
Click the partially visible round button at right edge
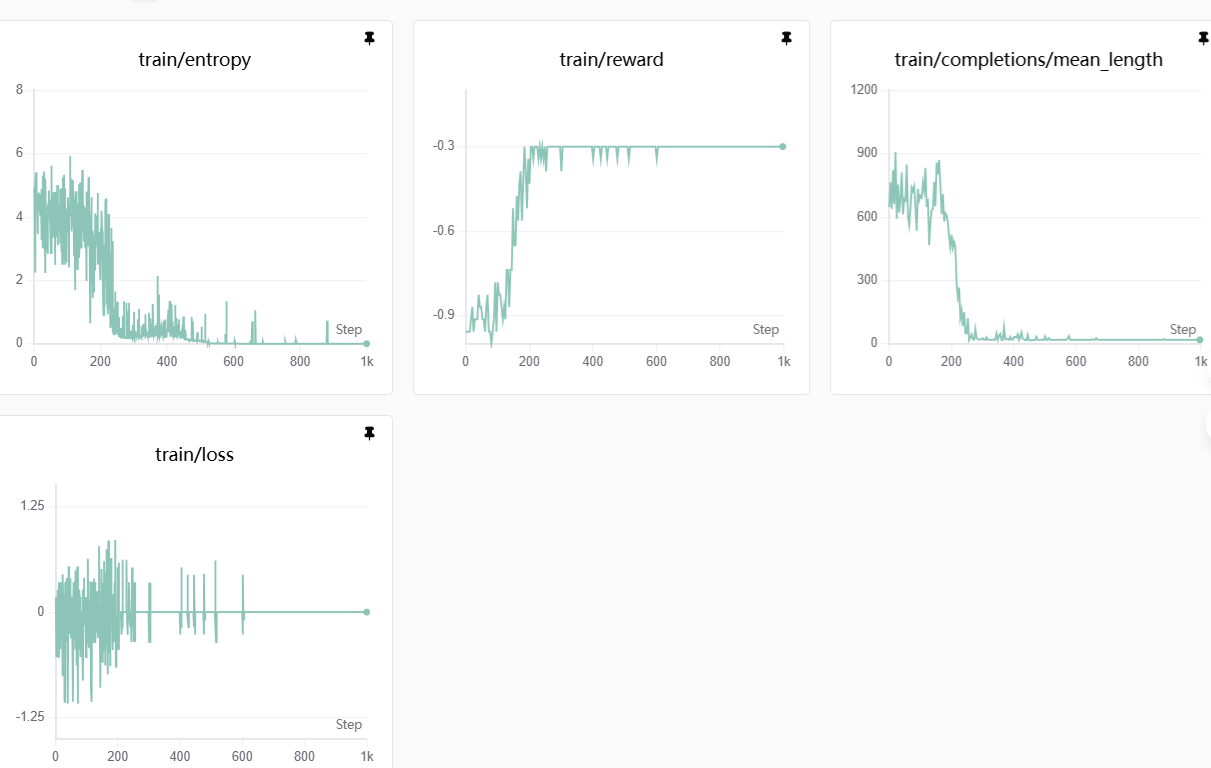pyautogui.click(x=1208, y=424)
